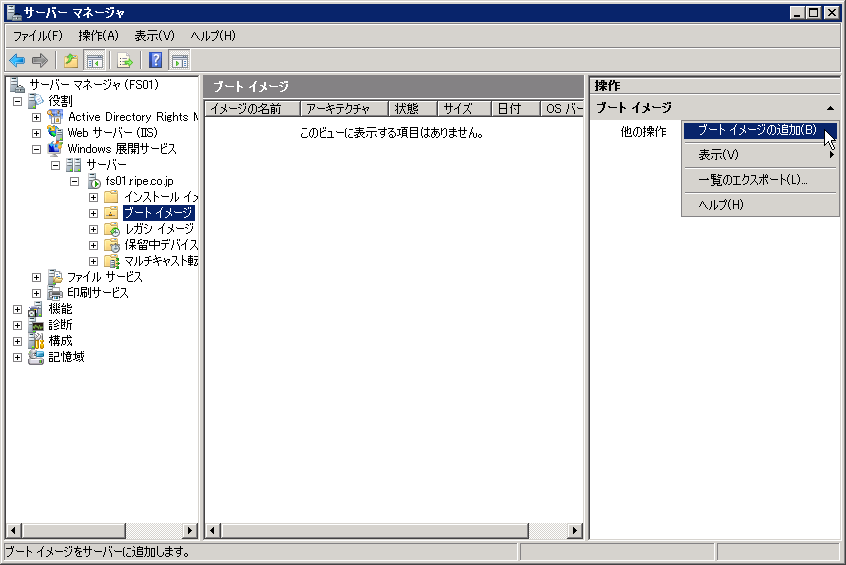The height and width of the screenshot is (565, 846).
Task: Sort by 状態 column header
Action: pos(413,108)
